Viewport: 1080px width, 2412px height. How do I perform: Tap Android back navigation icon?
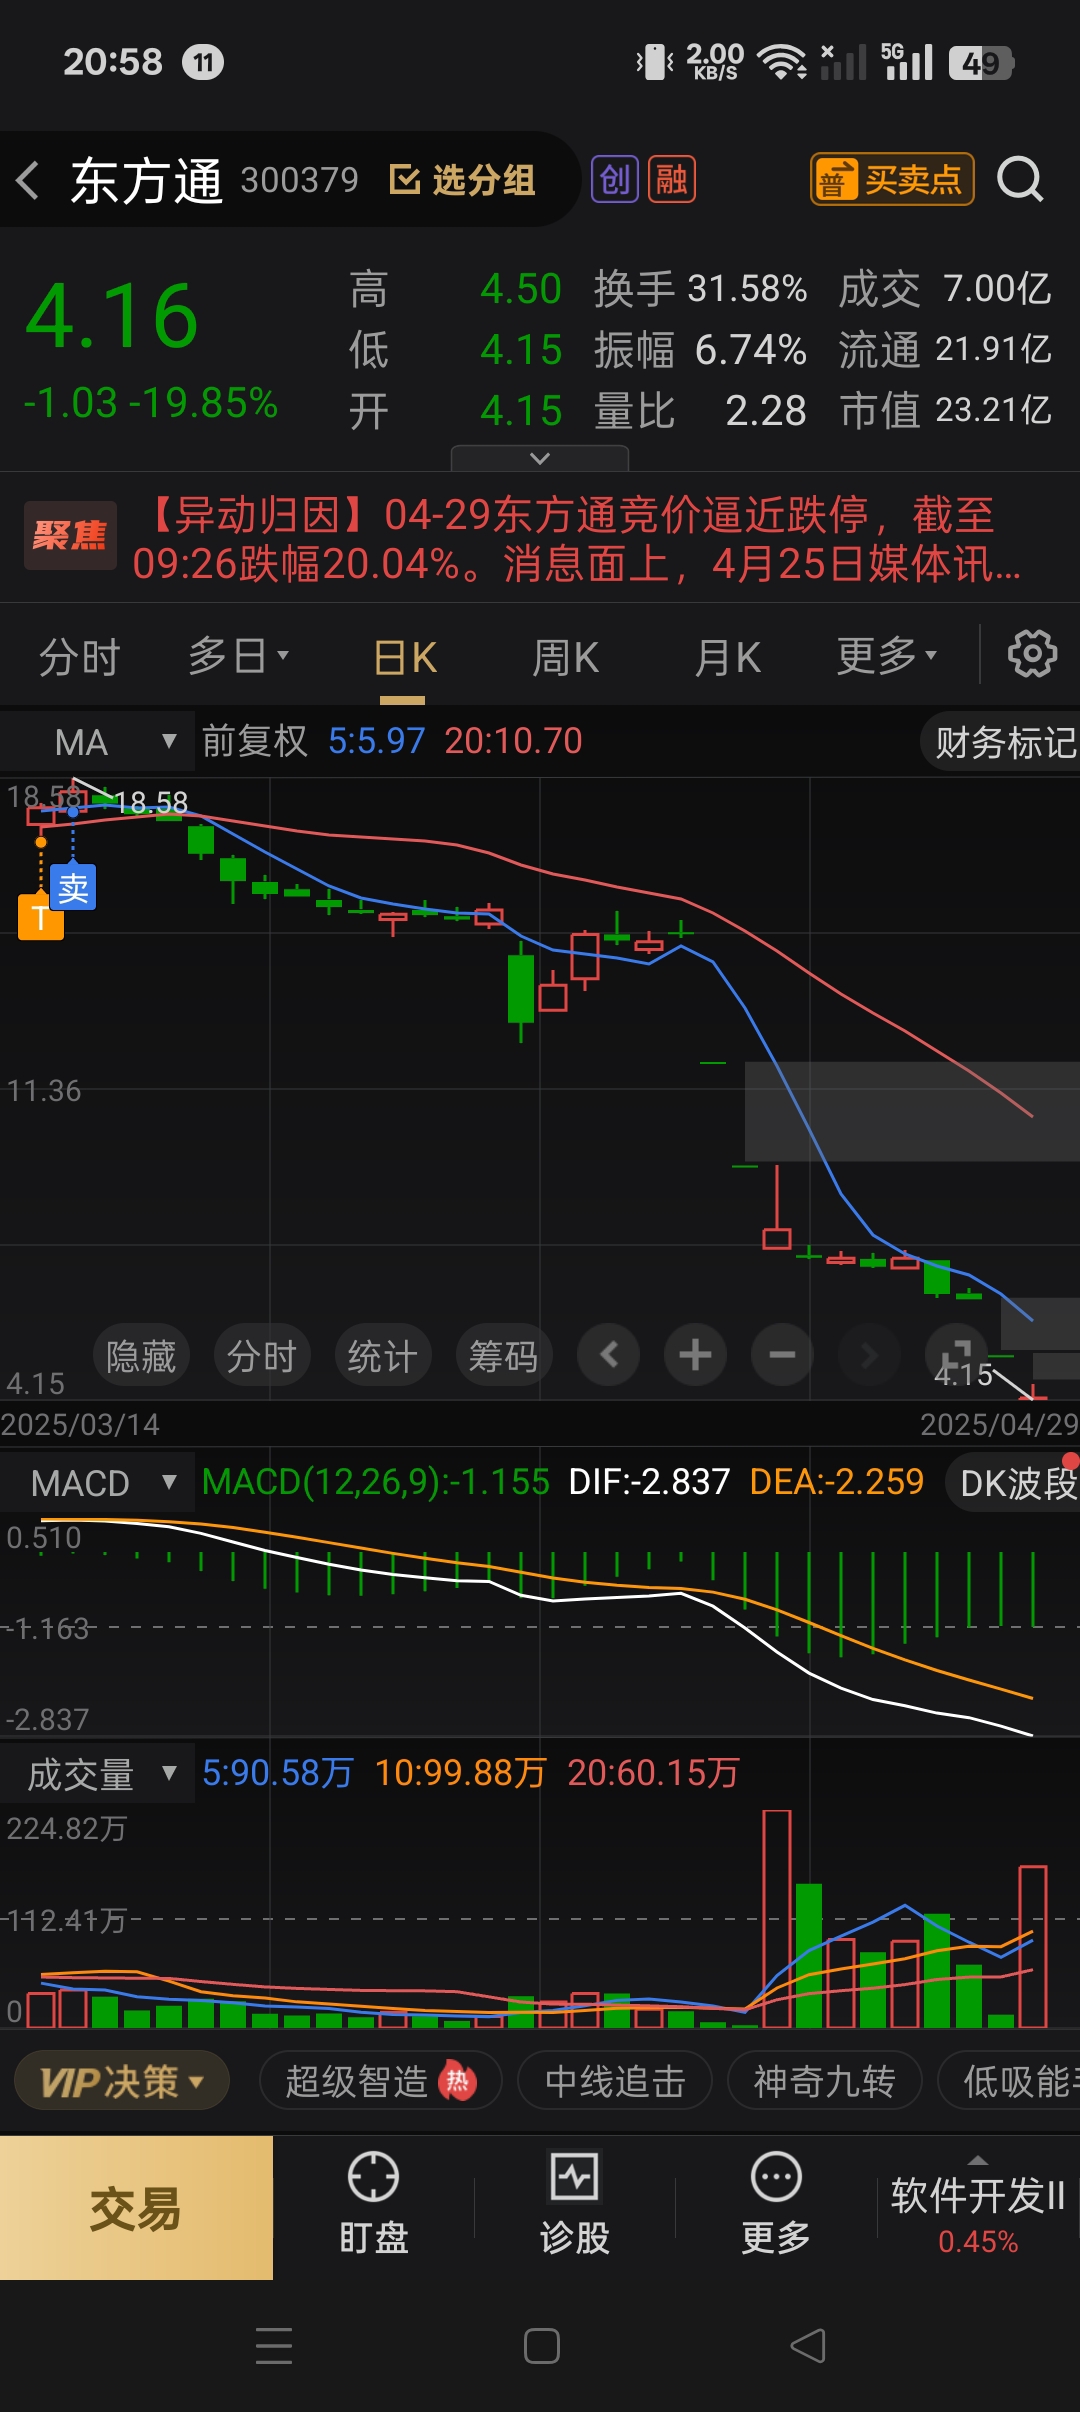click(x=808, y=2346)
